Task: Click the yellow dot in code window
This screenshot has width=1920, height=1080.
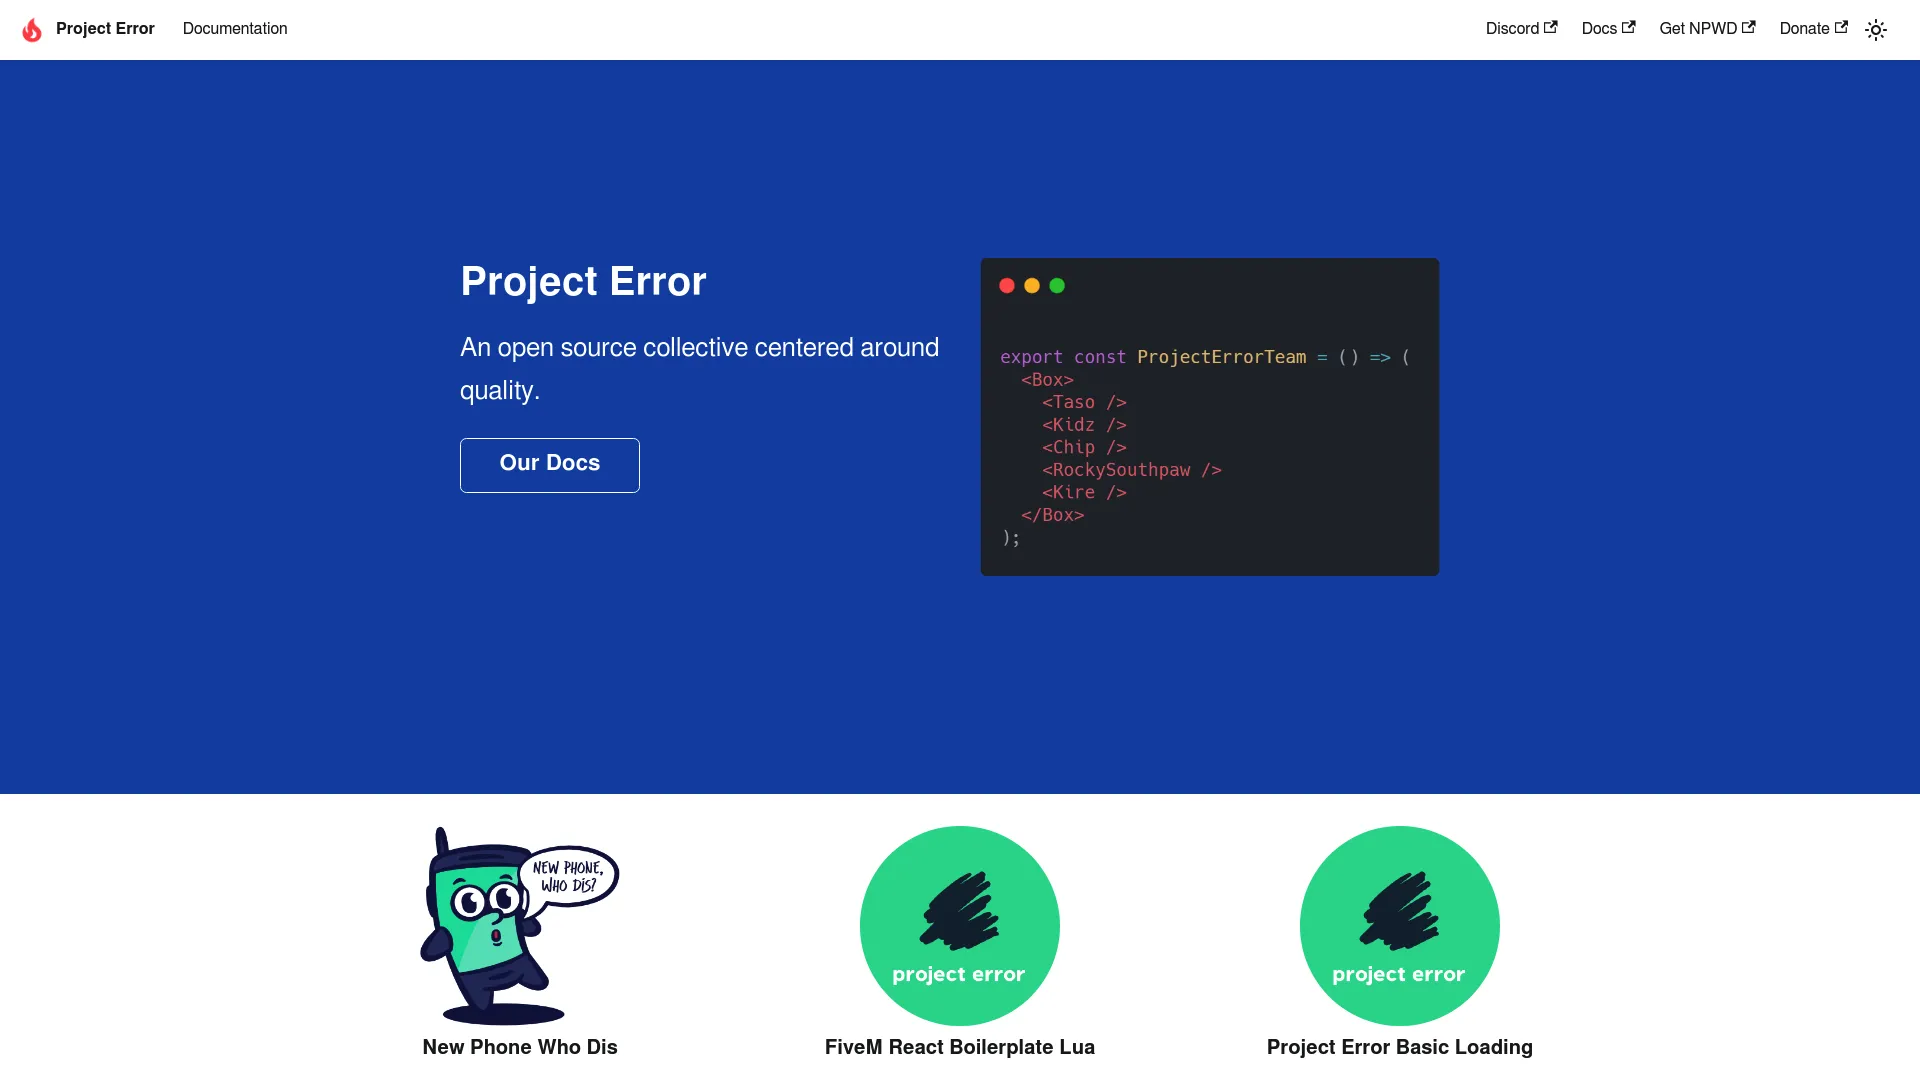Action: pos(1032,286)
